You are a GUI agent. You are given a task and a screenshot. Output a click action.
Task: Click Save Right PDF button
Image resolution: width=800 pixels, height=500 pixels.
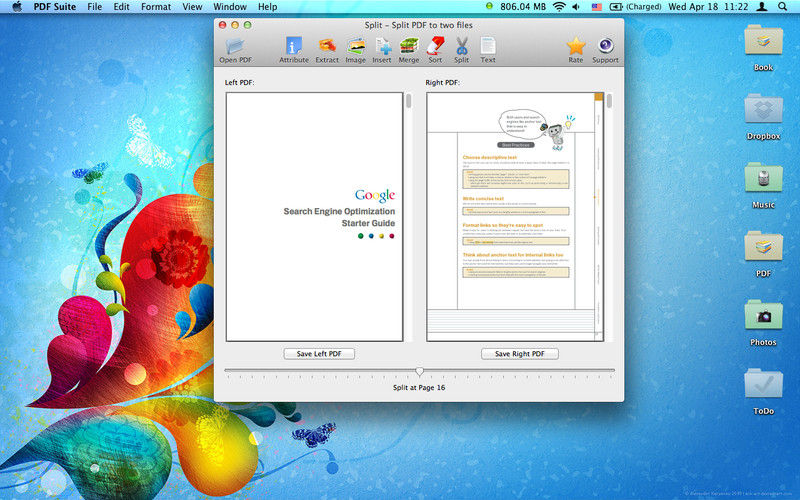tap(519, 354)
